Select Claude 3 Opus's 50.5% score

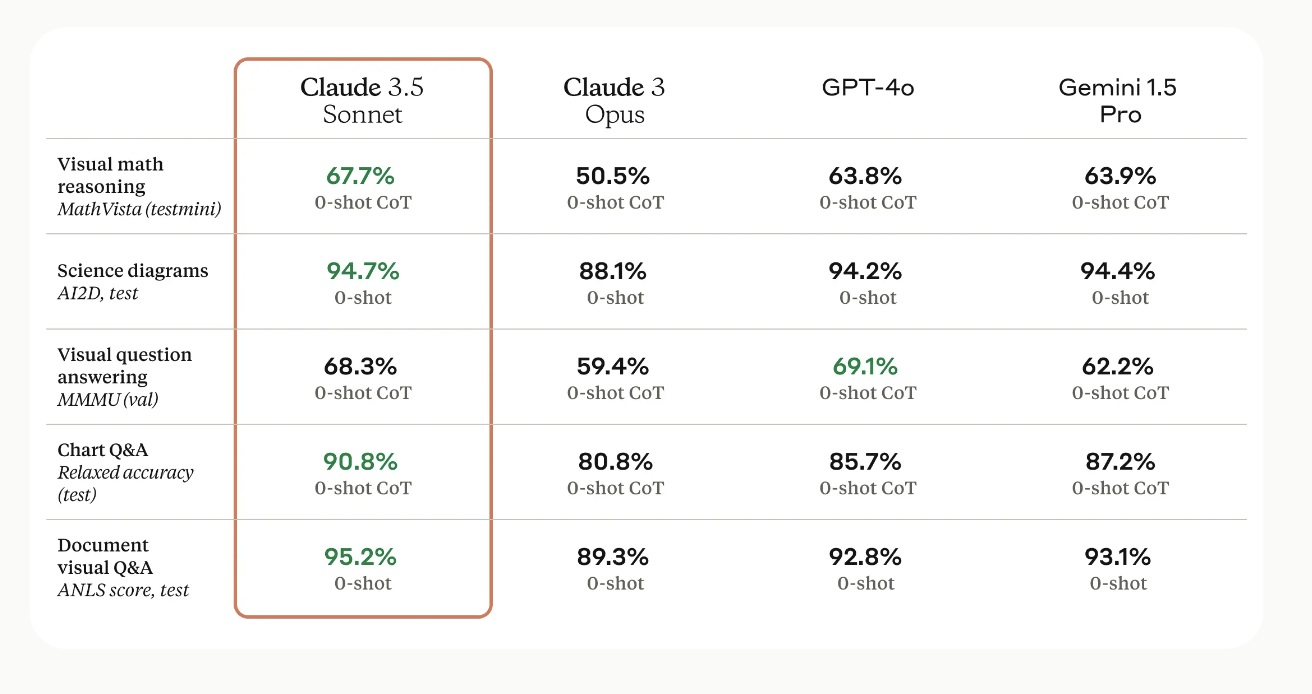(x=613, y=176)
